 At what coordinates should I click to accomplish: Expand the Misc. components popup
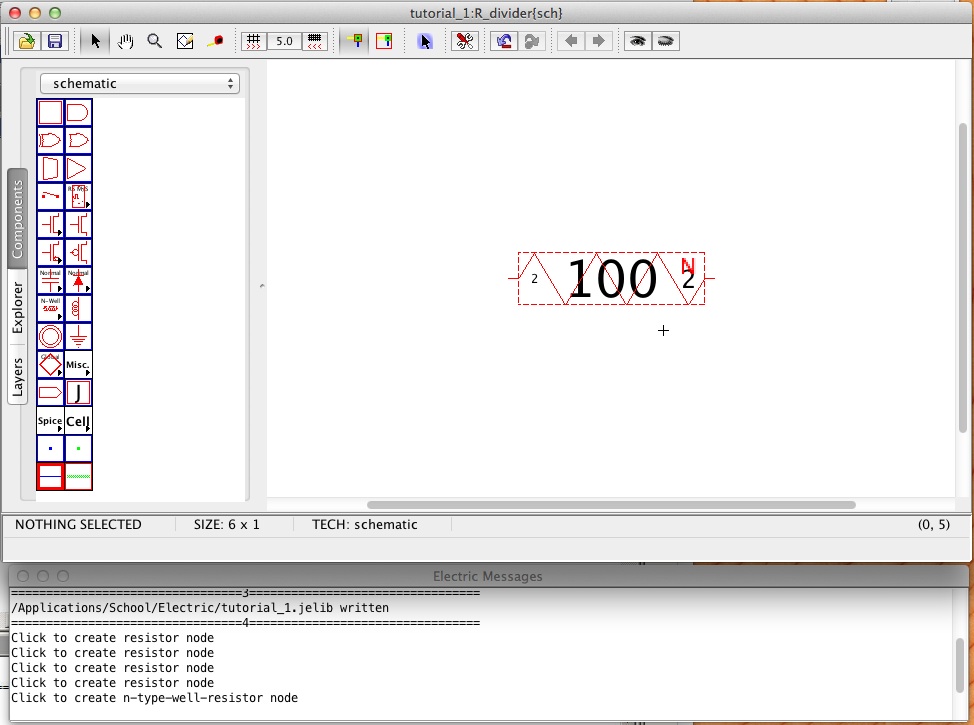[78, 364]
